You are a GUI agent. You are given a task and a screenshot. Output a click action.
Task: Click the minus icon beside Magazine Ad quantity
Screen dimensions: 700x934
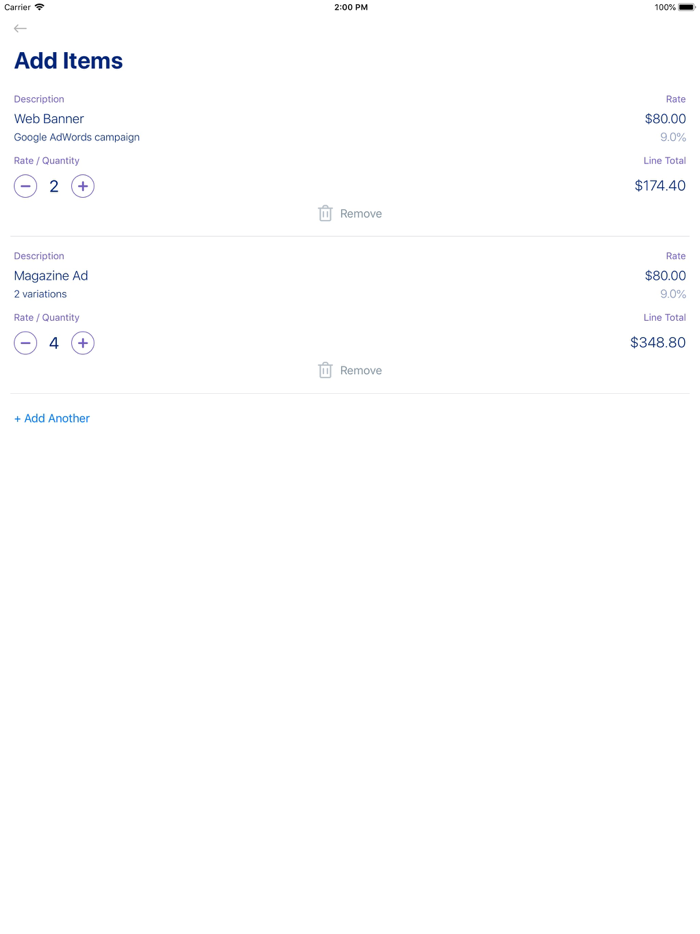[25, 343]
